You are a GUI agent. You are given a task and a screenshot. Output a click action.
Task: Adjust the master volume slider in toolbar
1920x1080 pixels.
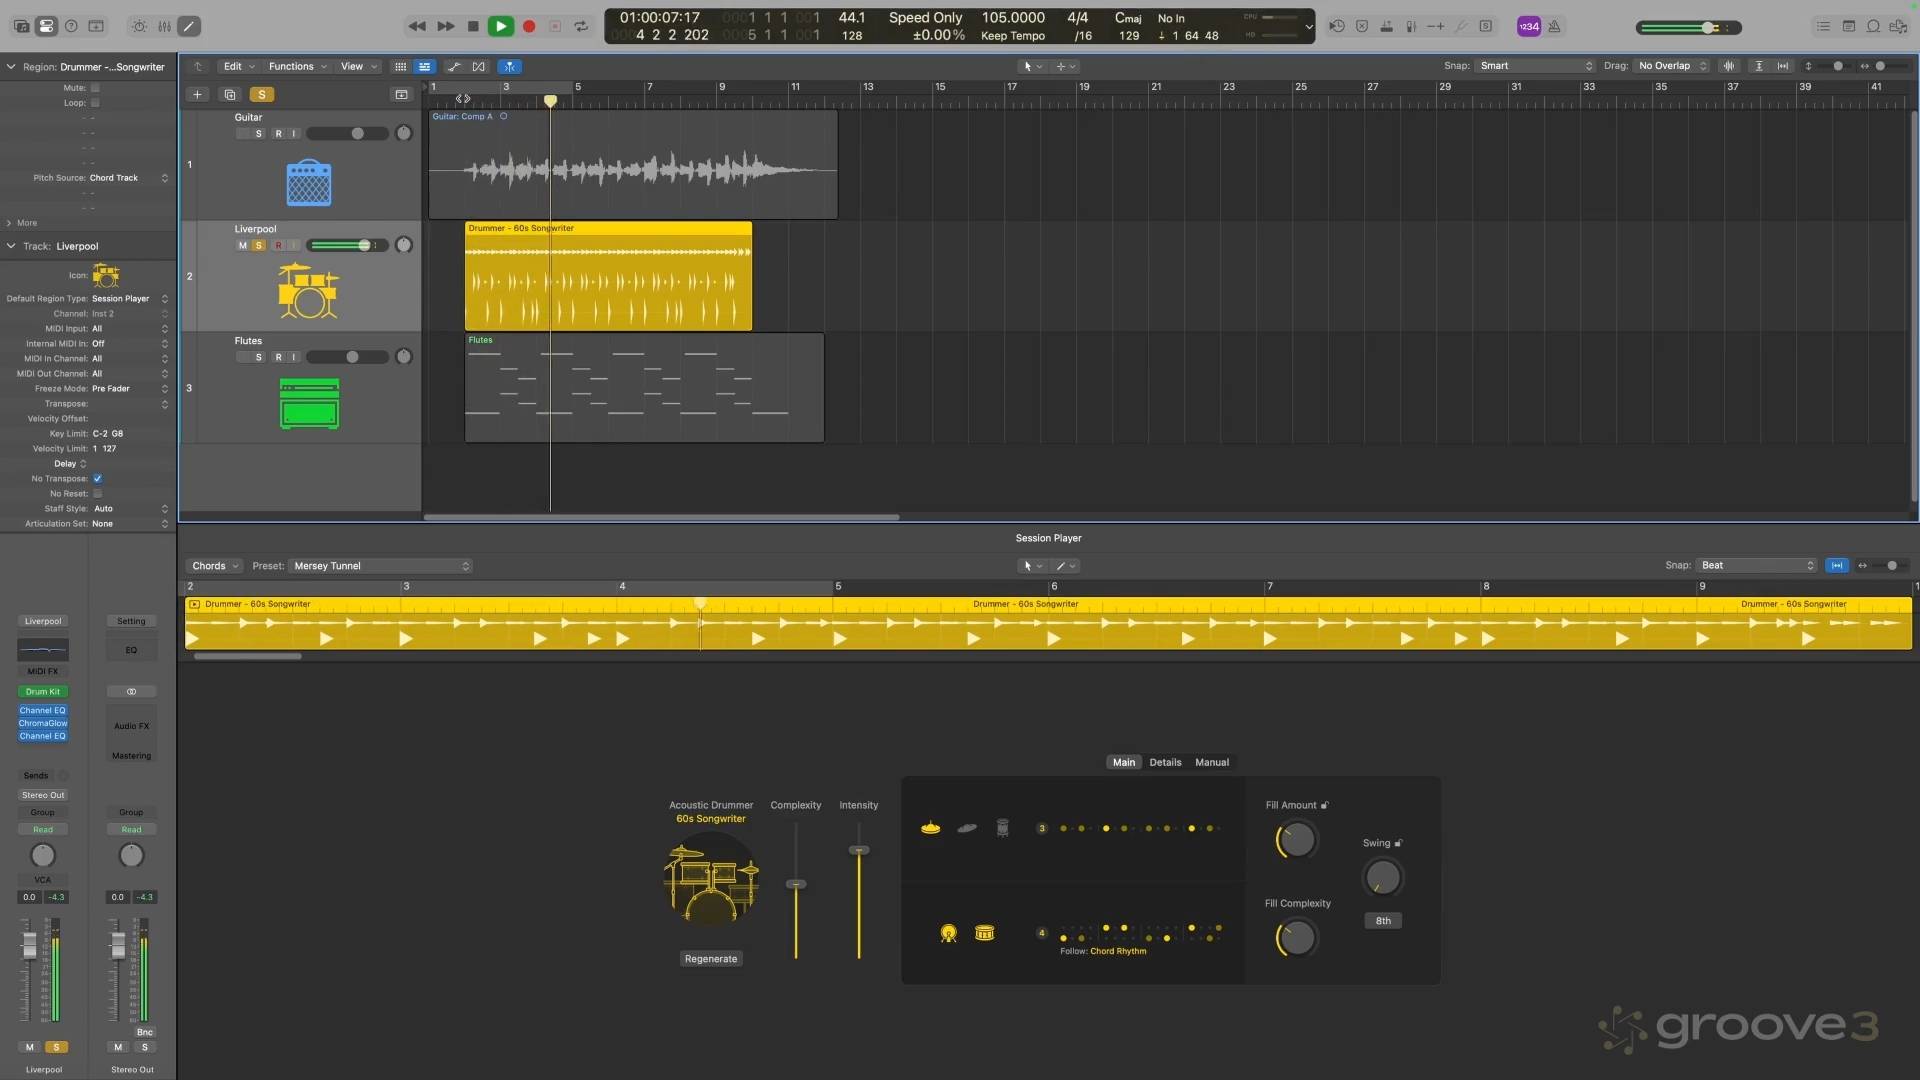click(x=1689, y=27)
